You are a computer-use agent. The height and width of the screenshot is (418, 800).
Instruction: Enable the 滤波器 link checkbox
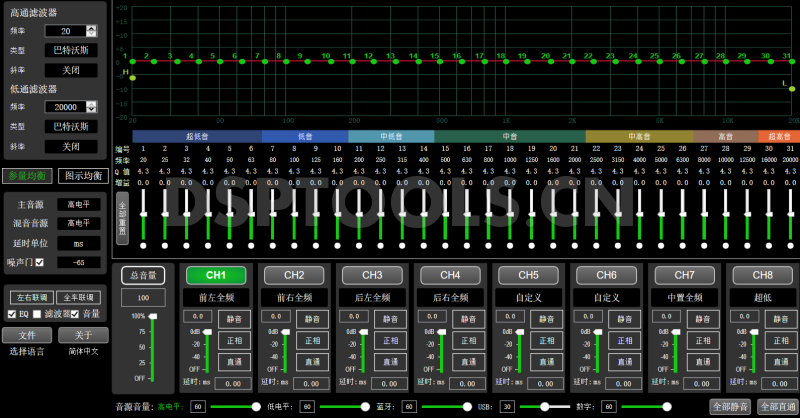(x=39, y=314)
